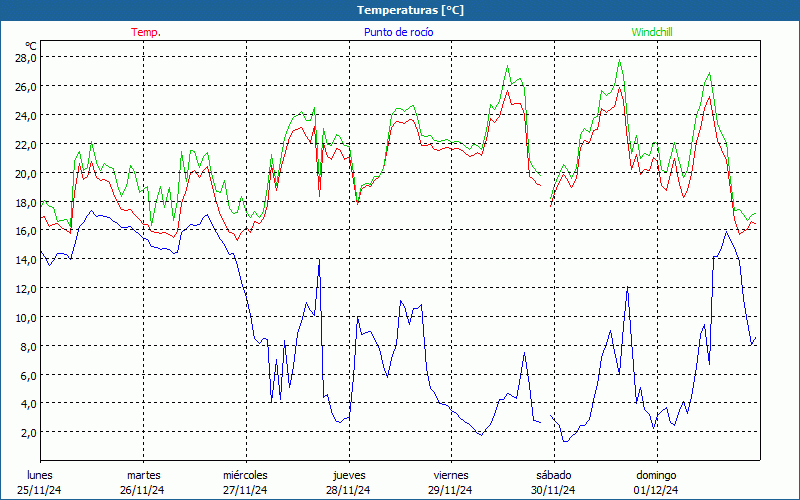Click the 'martes' day label
Screen dimensions: 800x500
pyautogui.click(x=143, y=475)
